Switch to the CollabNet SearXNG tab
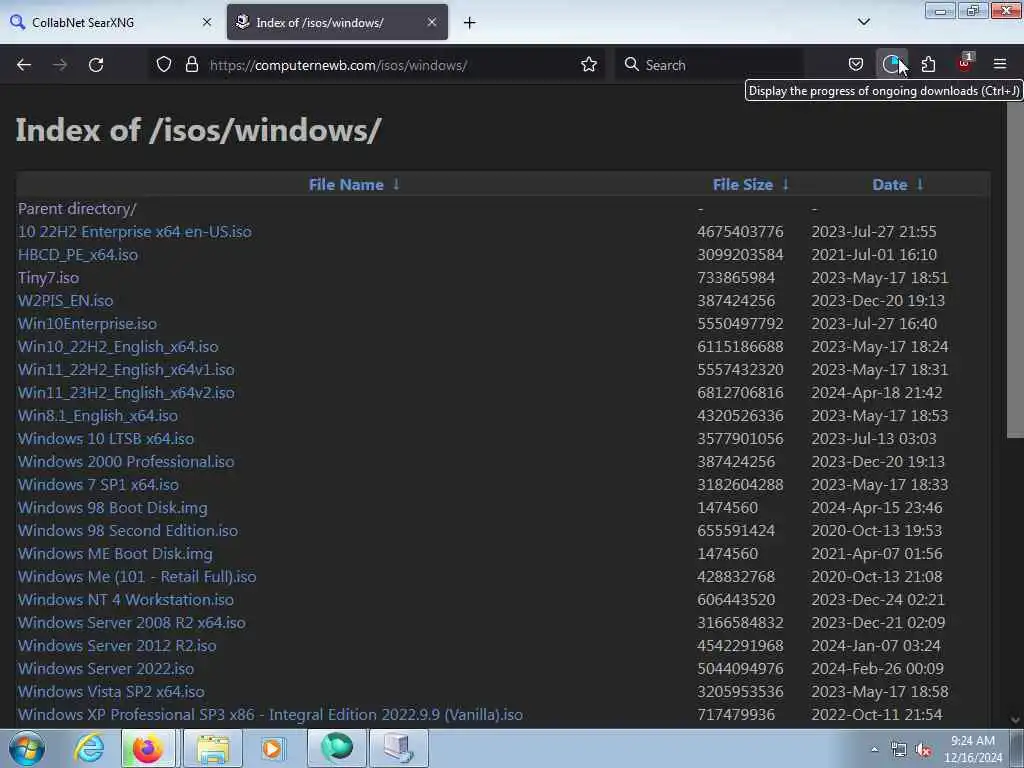Screen dimensions: 1024x768 click(112, 22)
